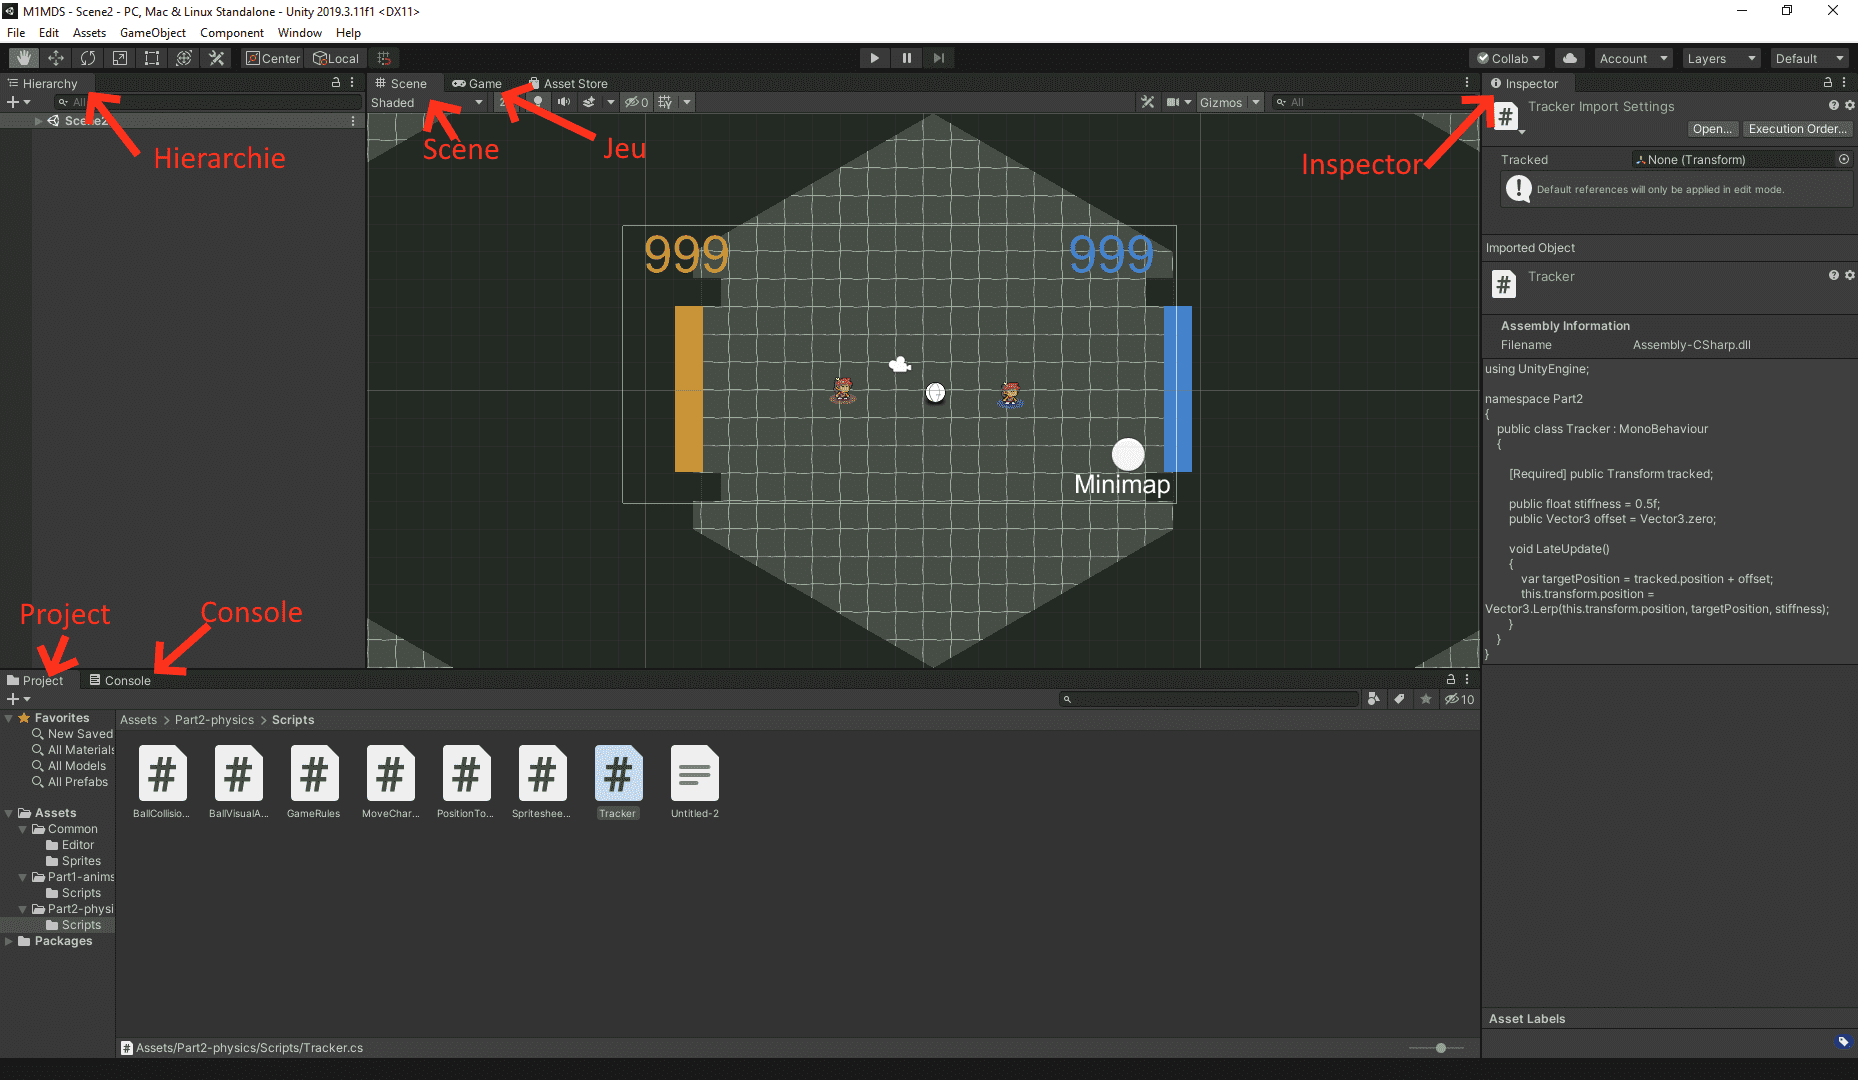Select the Scale tool
This screenshot has width=1858, height=1080.
(120, 58)
